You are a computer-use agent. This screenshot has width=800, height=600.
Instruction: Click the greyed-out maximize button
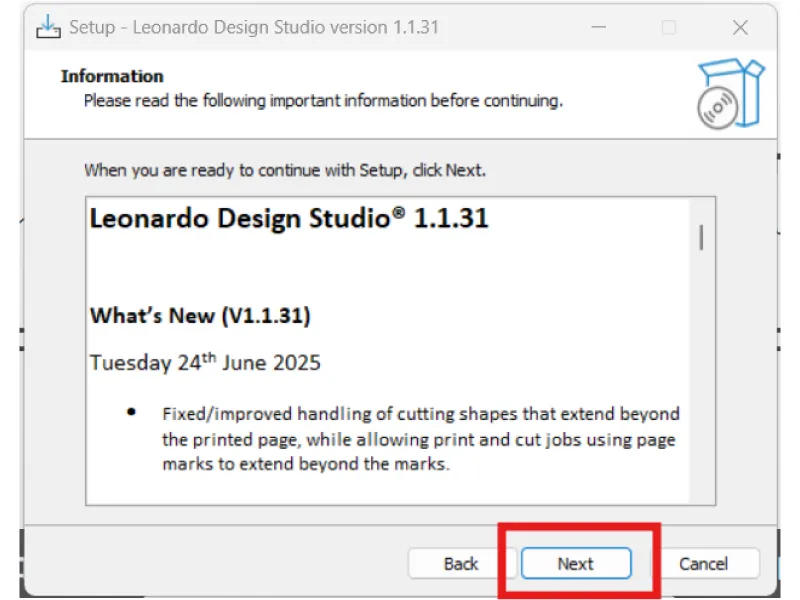668,28
